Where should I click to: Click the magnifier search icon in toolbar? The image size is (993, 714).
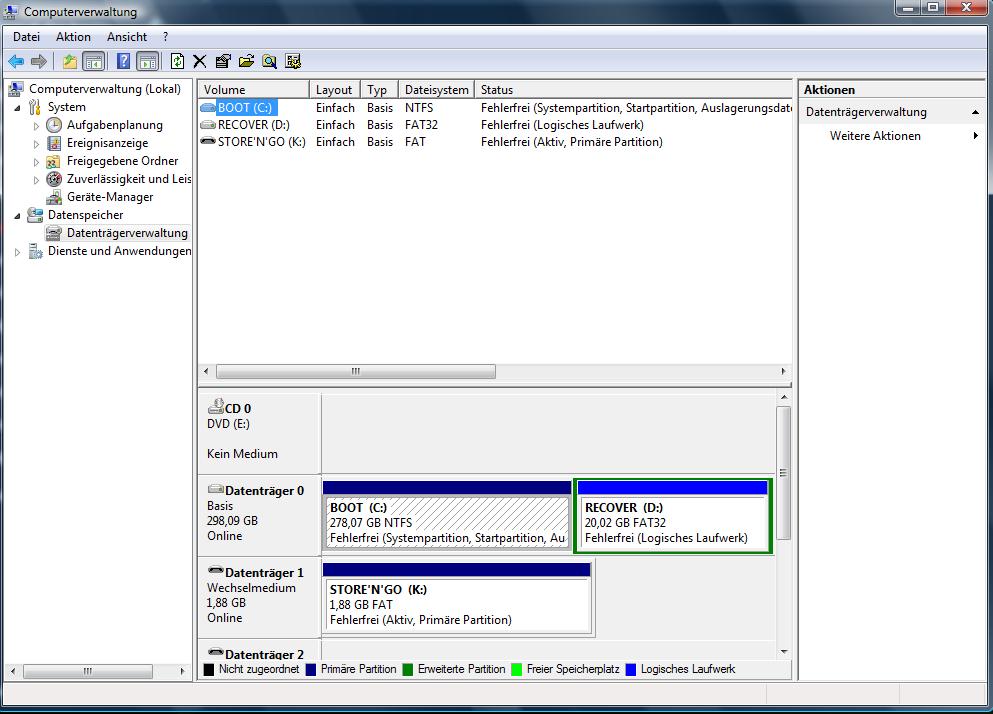pos(269,61)
